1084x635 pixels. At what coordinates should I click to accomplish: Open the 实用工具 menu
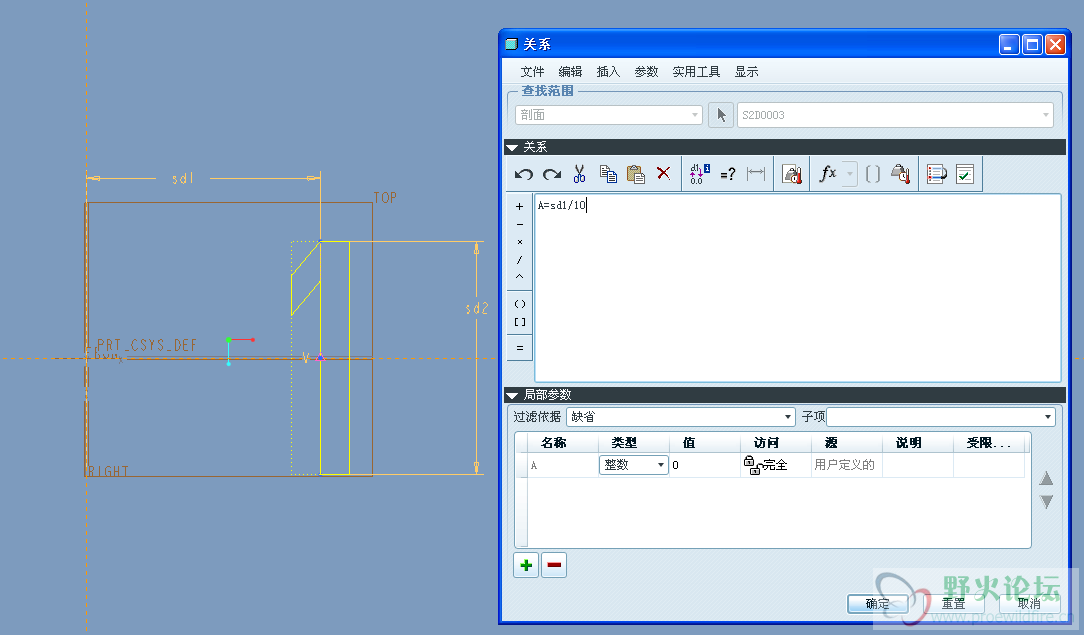696,72
